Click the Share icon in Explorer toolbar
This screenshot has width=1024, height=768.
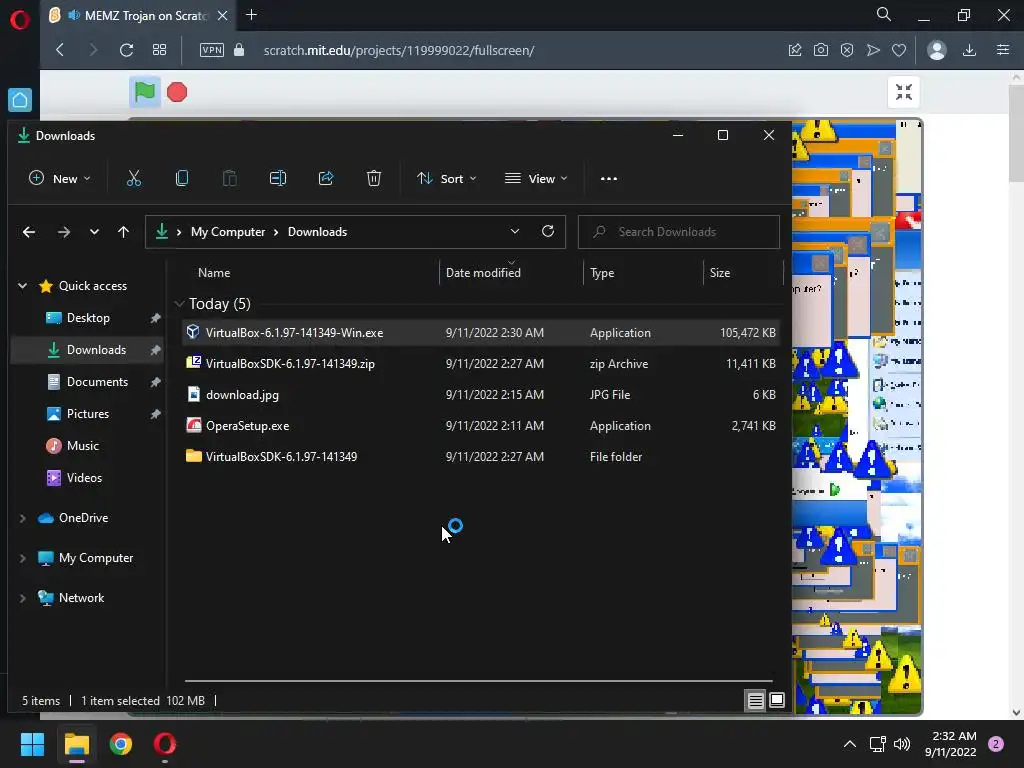tap(326, 178)
